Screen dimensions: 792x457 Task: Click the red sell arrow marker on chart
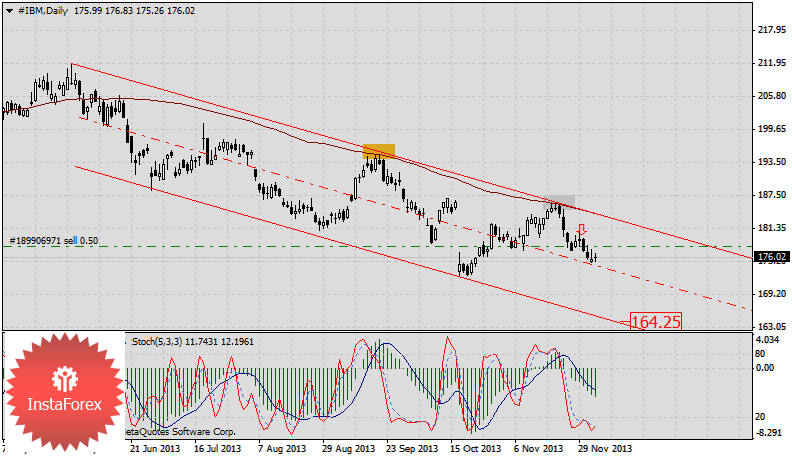click(582, 229)
